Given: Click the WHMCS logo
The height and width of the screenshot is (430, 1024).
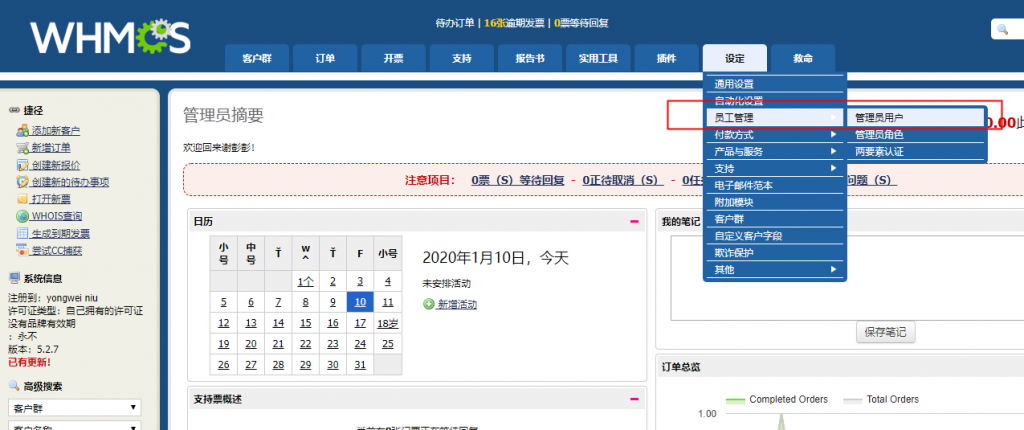Looking at the screenshot, I should pyautogui.click(x=110, y=36).
